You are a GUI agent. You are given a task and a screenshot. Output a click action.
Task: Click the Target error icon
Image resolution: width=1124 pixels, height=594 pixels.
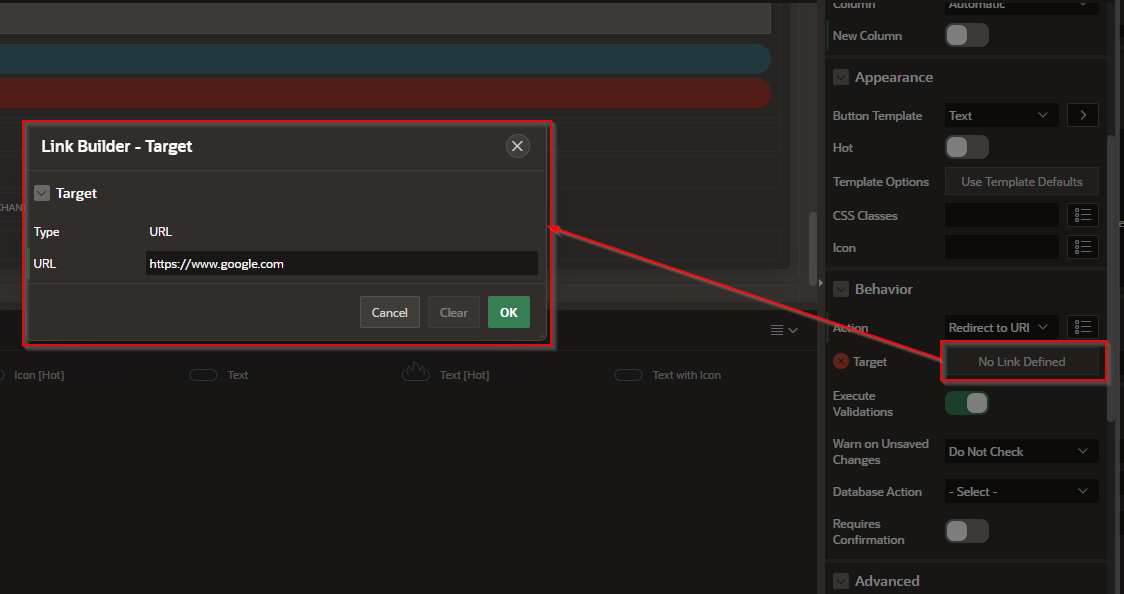(841, 362)
